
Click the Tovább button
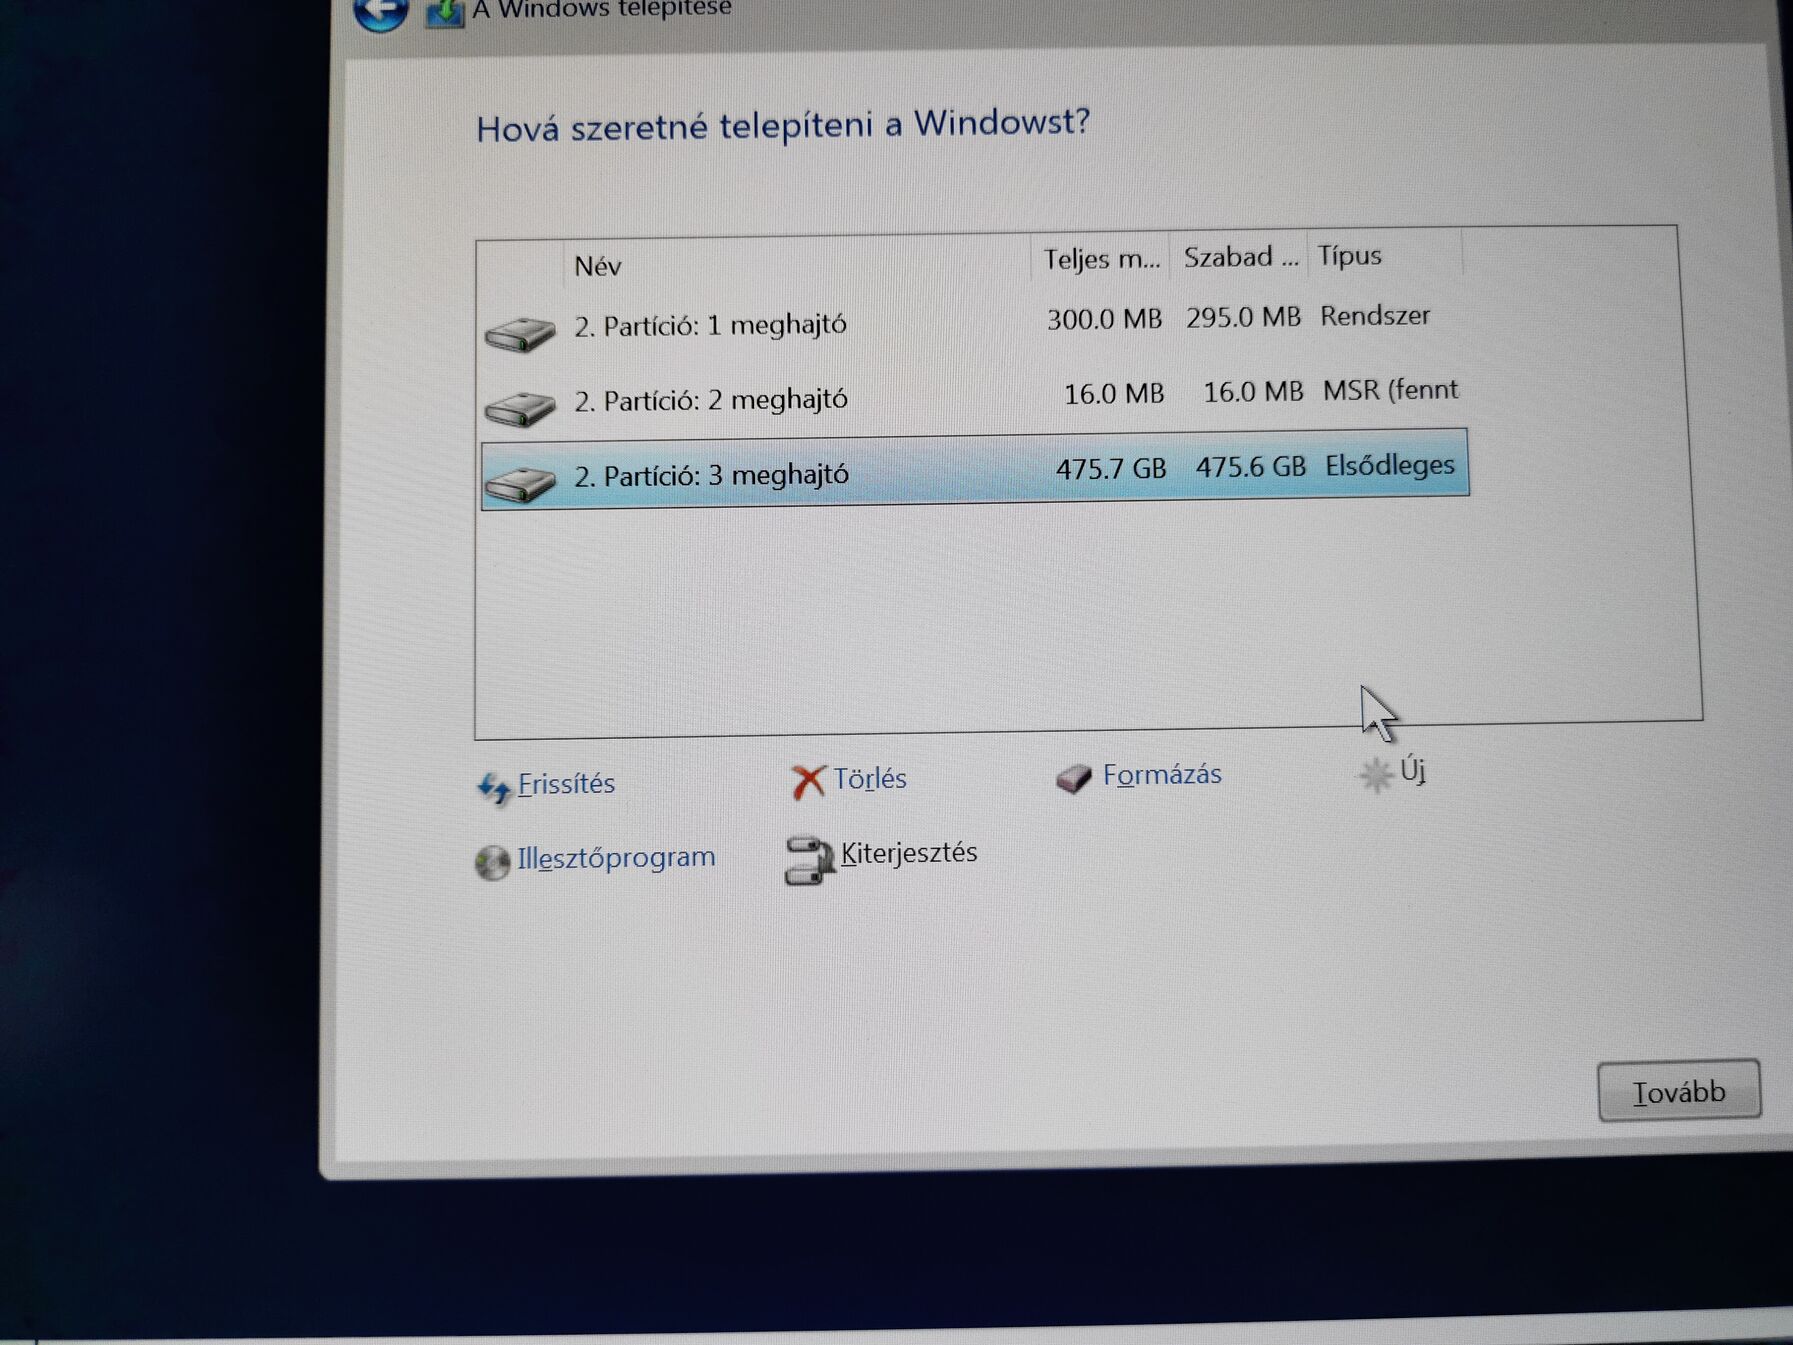1679,1091
